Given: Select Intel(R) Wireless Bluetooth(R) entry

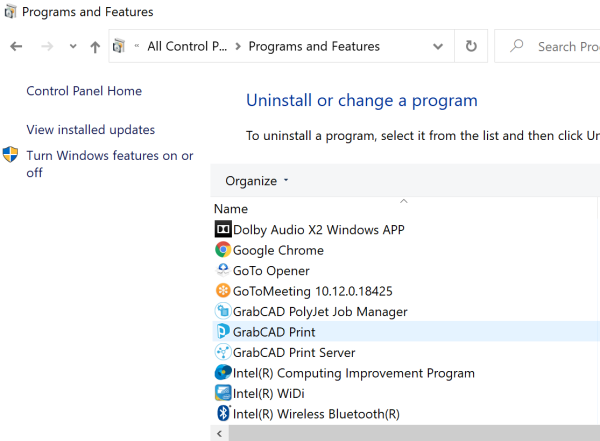Looking at the screenshot, I should point(316,414).
